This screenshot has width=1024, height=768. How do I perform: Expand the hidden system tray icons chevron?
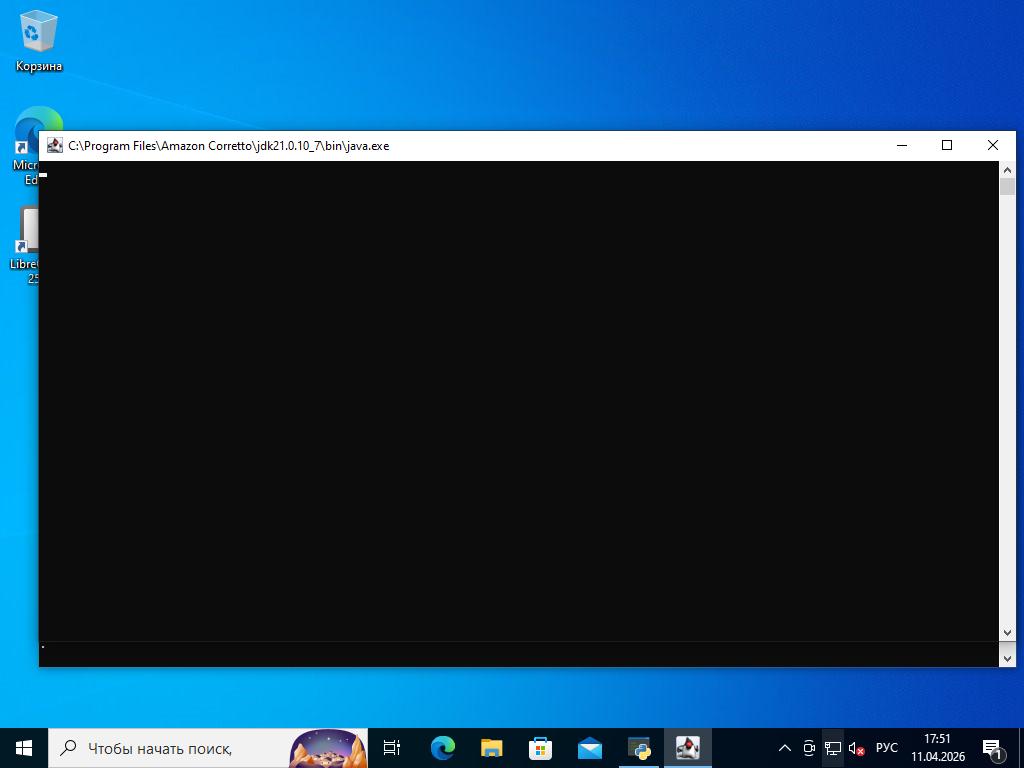(x=784, y=747)
